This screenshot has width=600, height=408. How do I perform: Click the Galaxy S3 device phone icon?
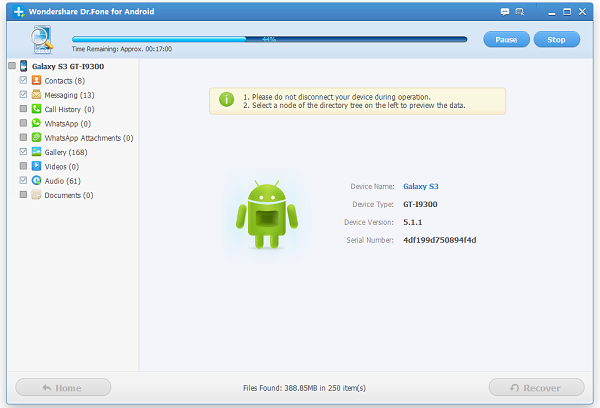(x=24, y=66)
